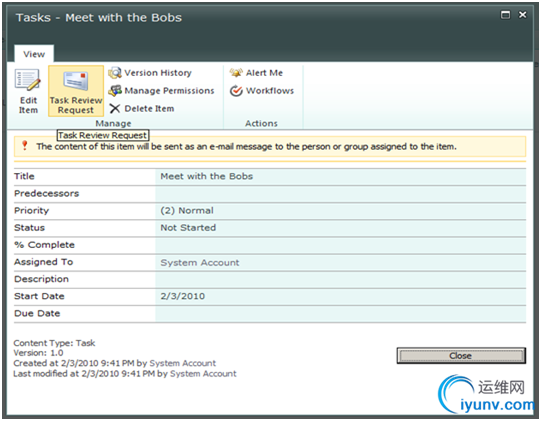Click the '(2) Normal' priority value

(187, 210)
